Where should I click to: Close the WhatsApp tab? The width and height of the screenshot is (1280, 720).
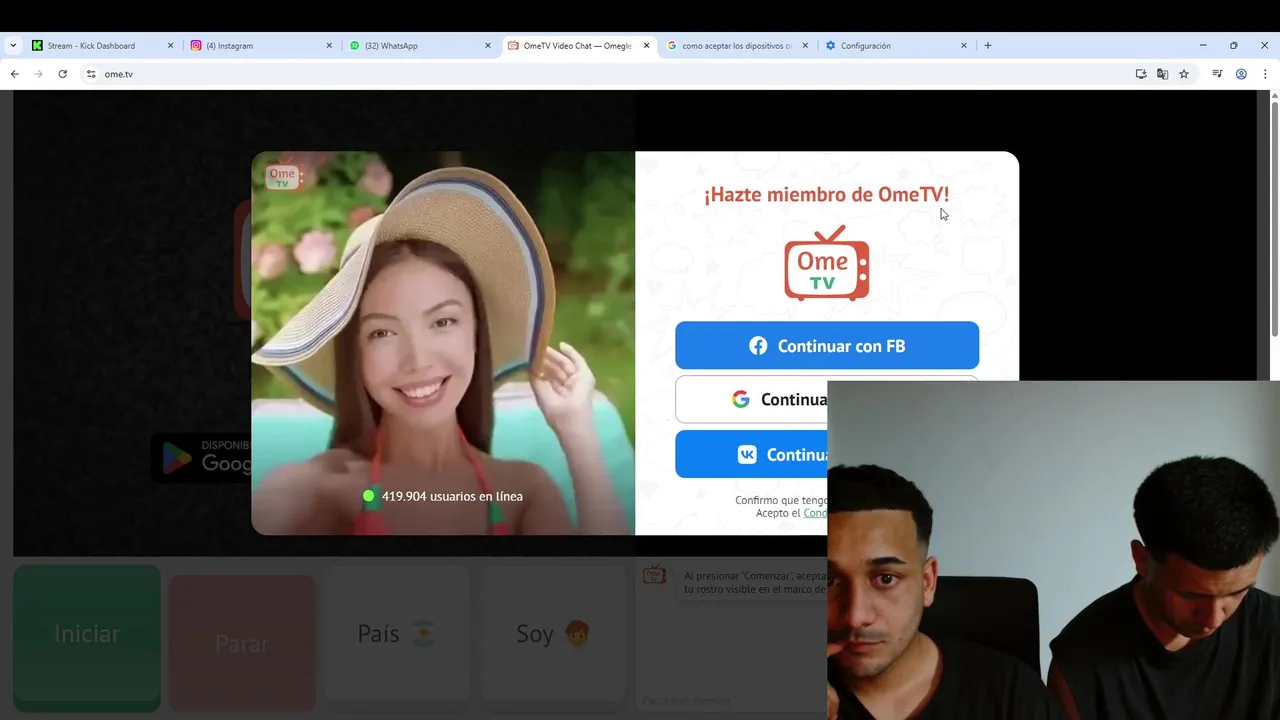pos(488,46)
